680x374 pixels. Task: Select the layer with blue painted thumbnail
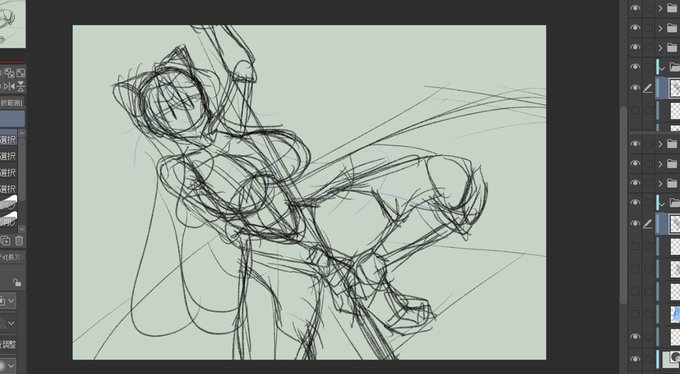pyautogui.click(x=675, y=314)
